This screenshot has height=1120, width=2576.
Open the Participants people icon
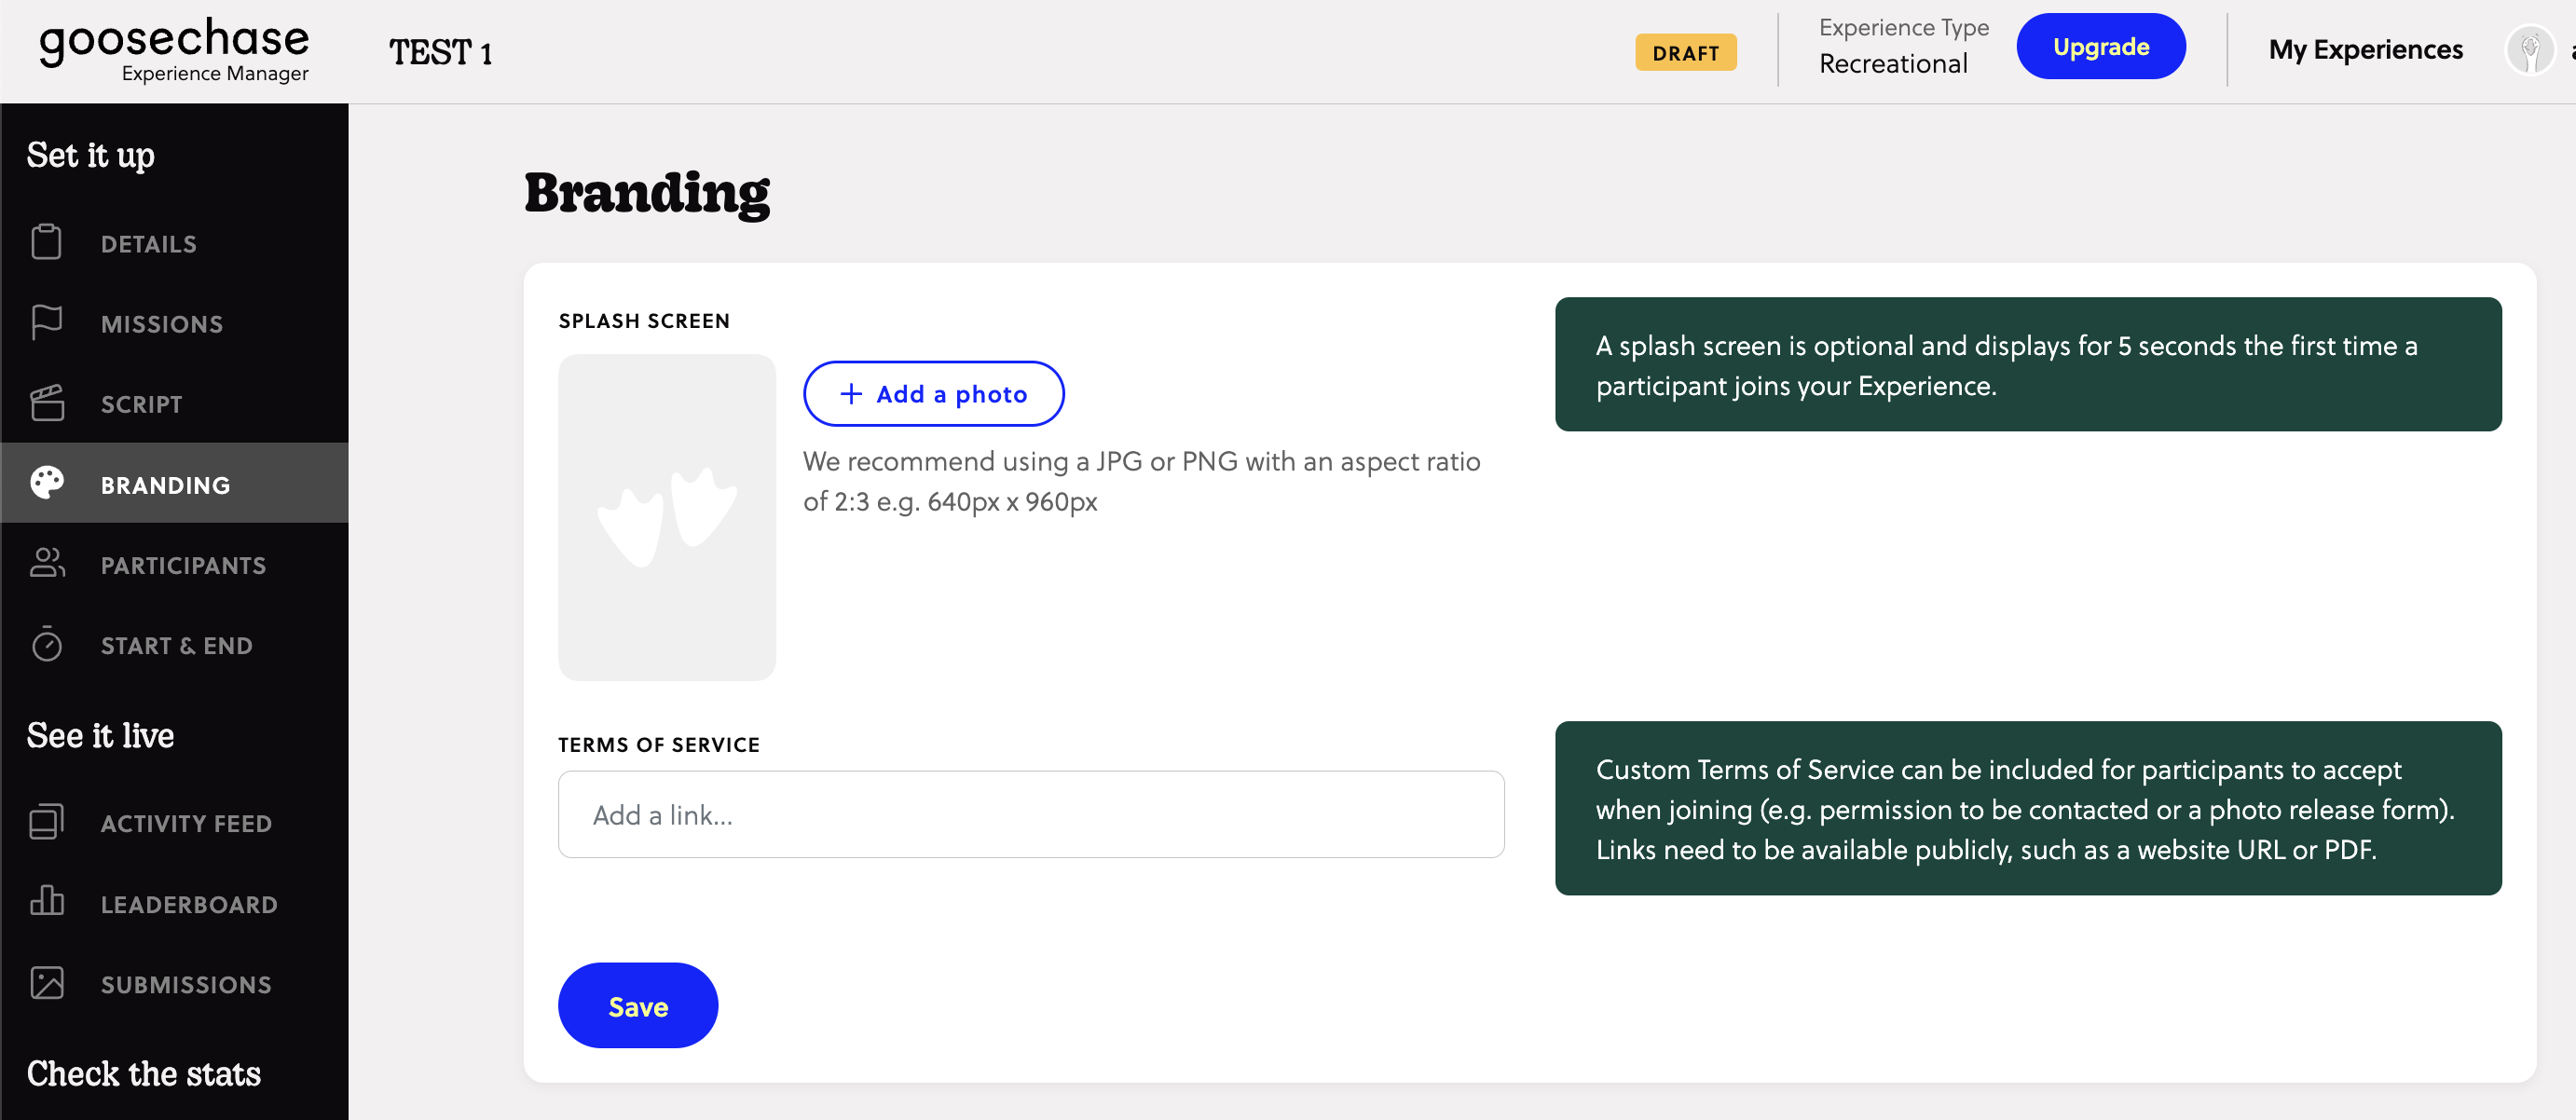46,564
